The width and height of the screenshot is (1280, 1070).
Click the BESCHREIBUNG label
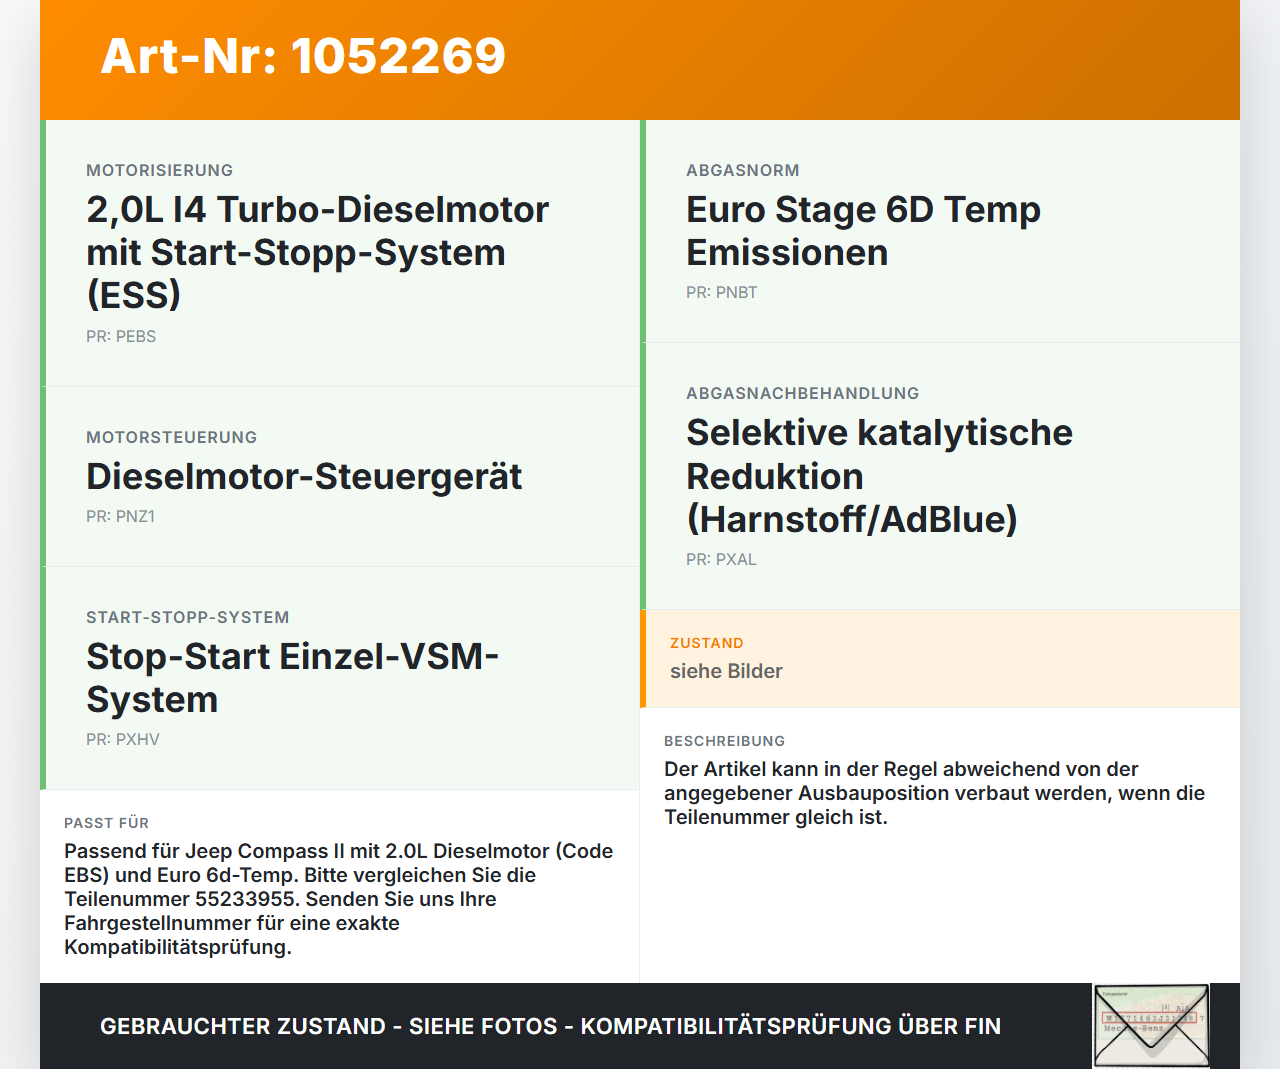[x=725, y=741]
